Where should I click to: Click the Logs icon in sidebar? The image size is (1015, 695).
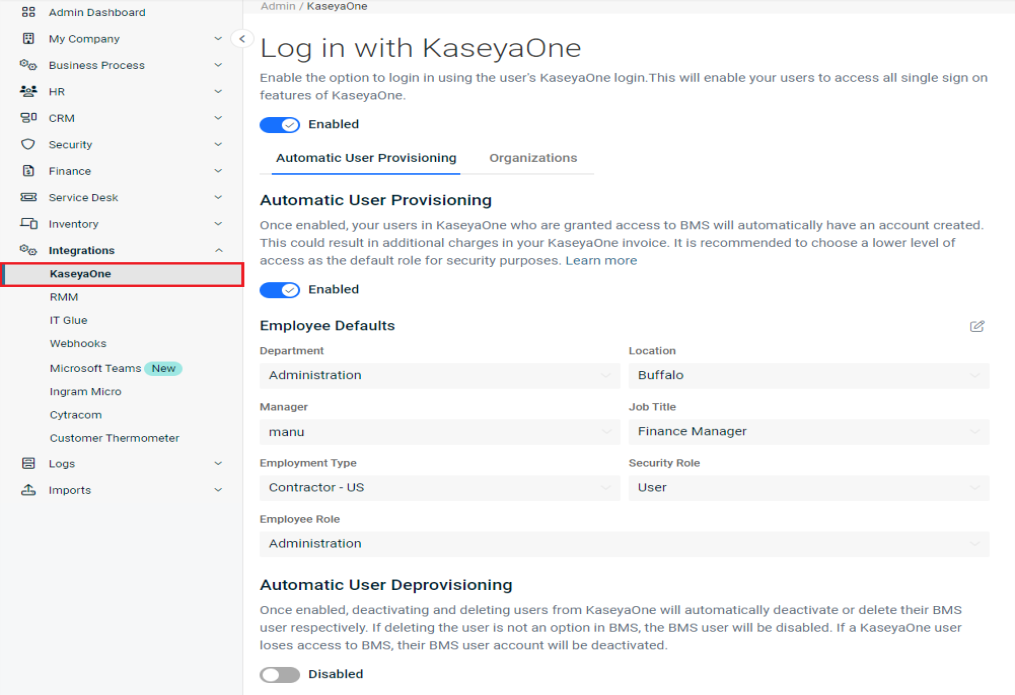[28, 463]
